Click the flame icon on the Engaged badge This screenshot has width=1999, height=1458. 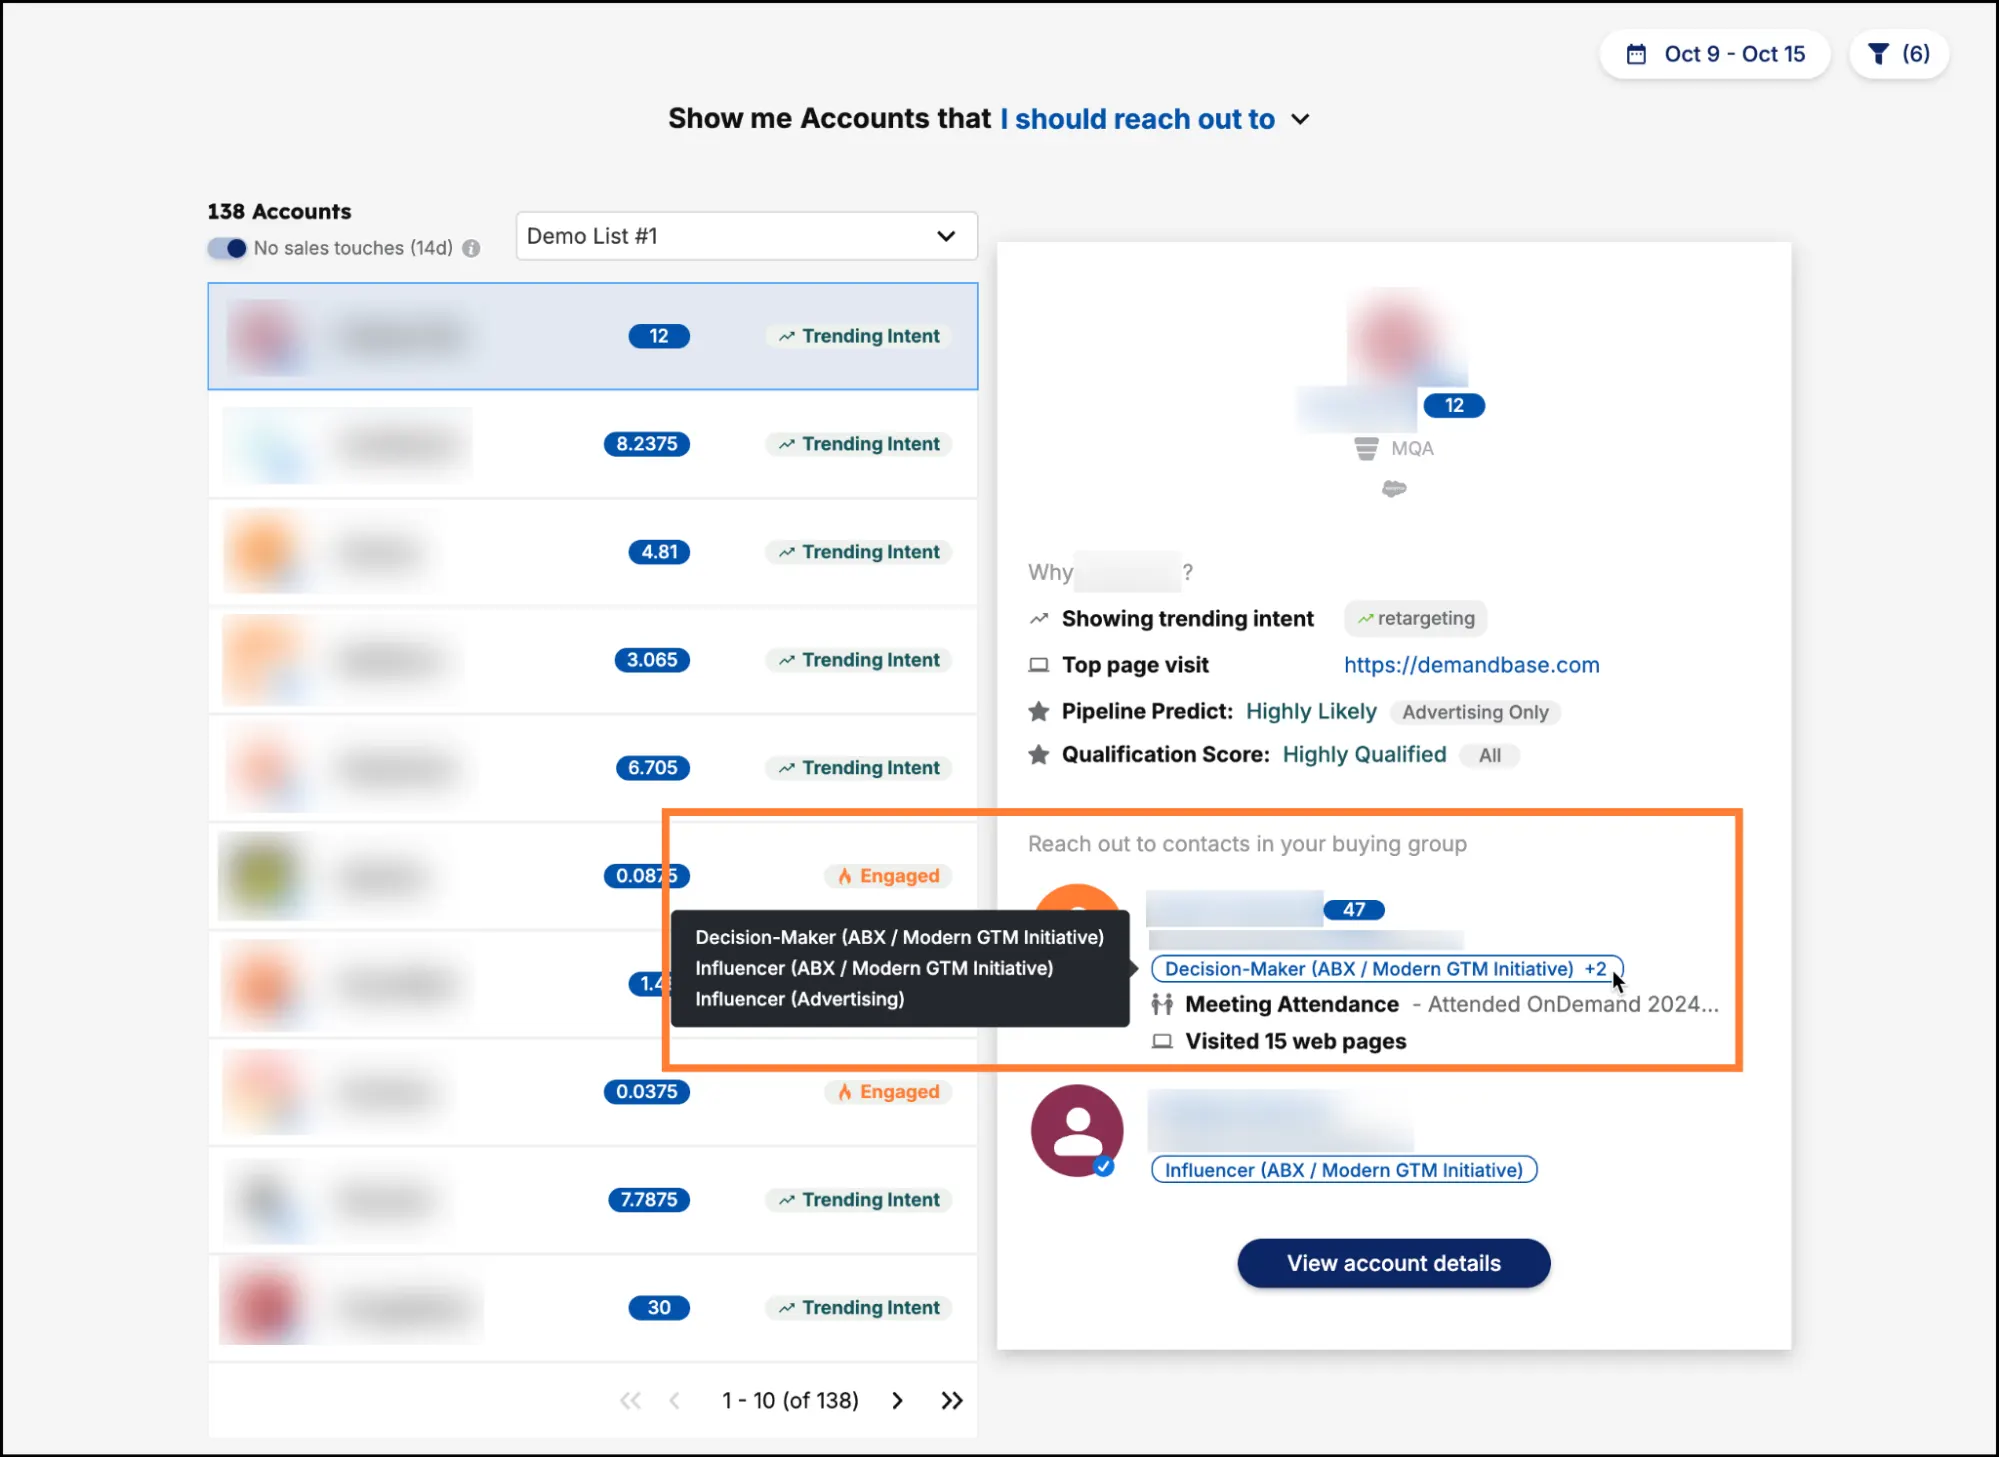click(x=846, y=876)
